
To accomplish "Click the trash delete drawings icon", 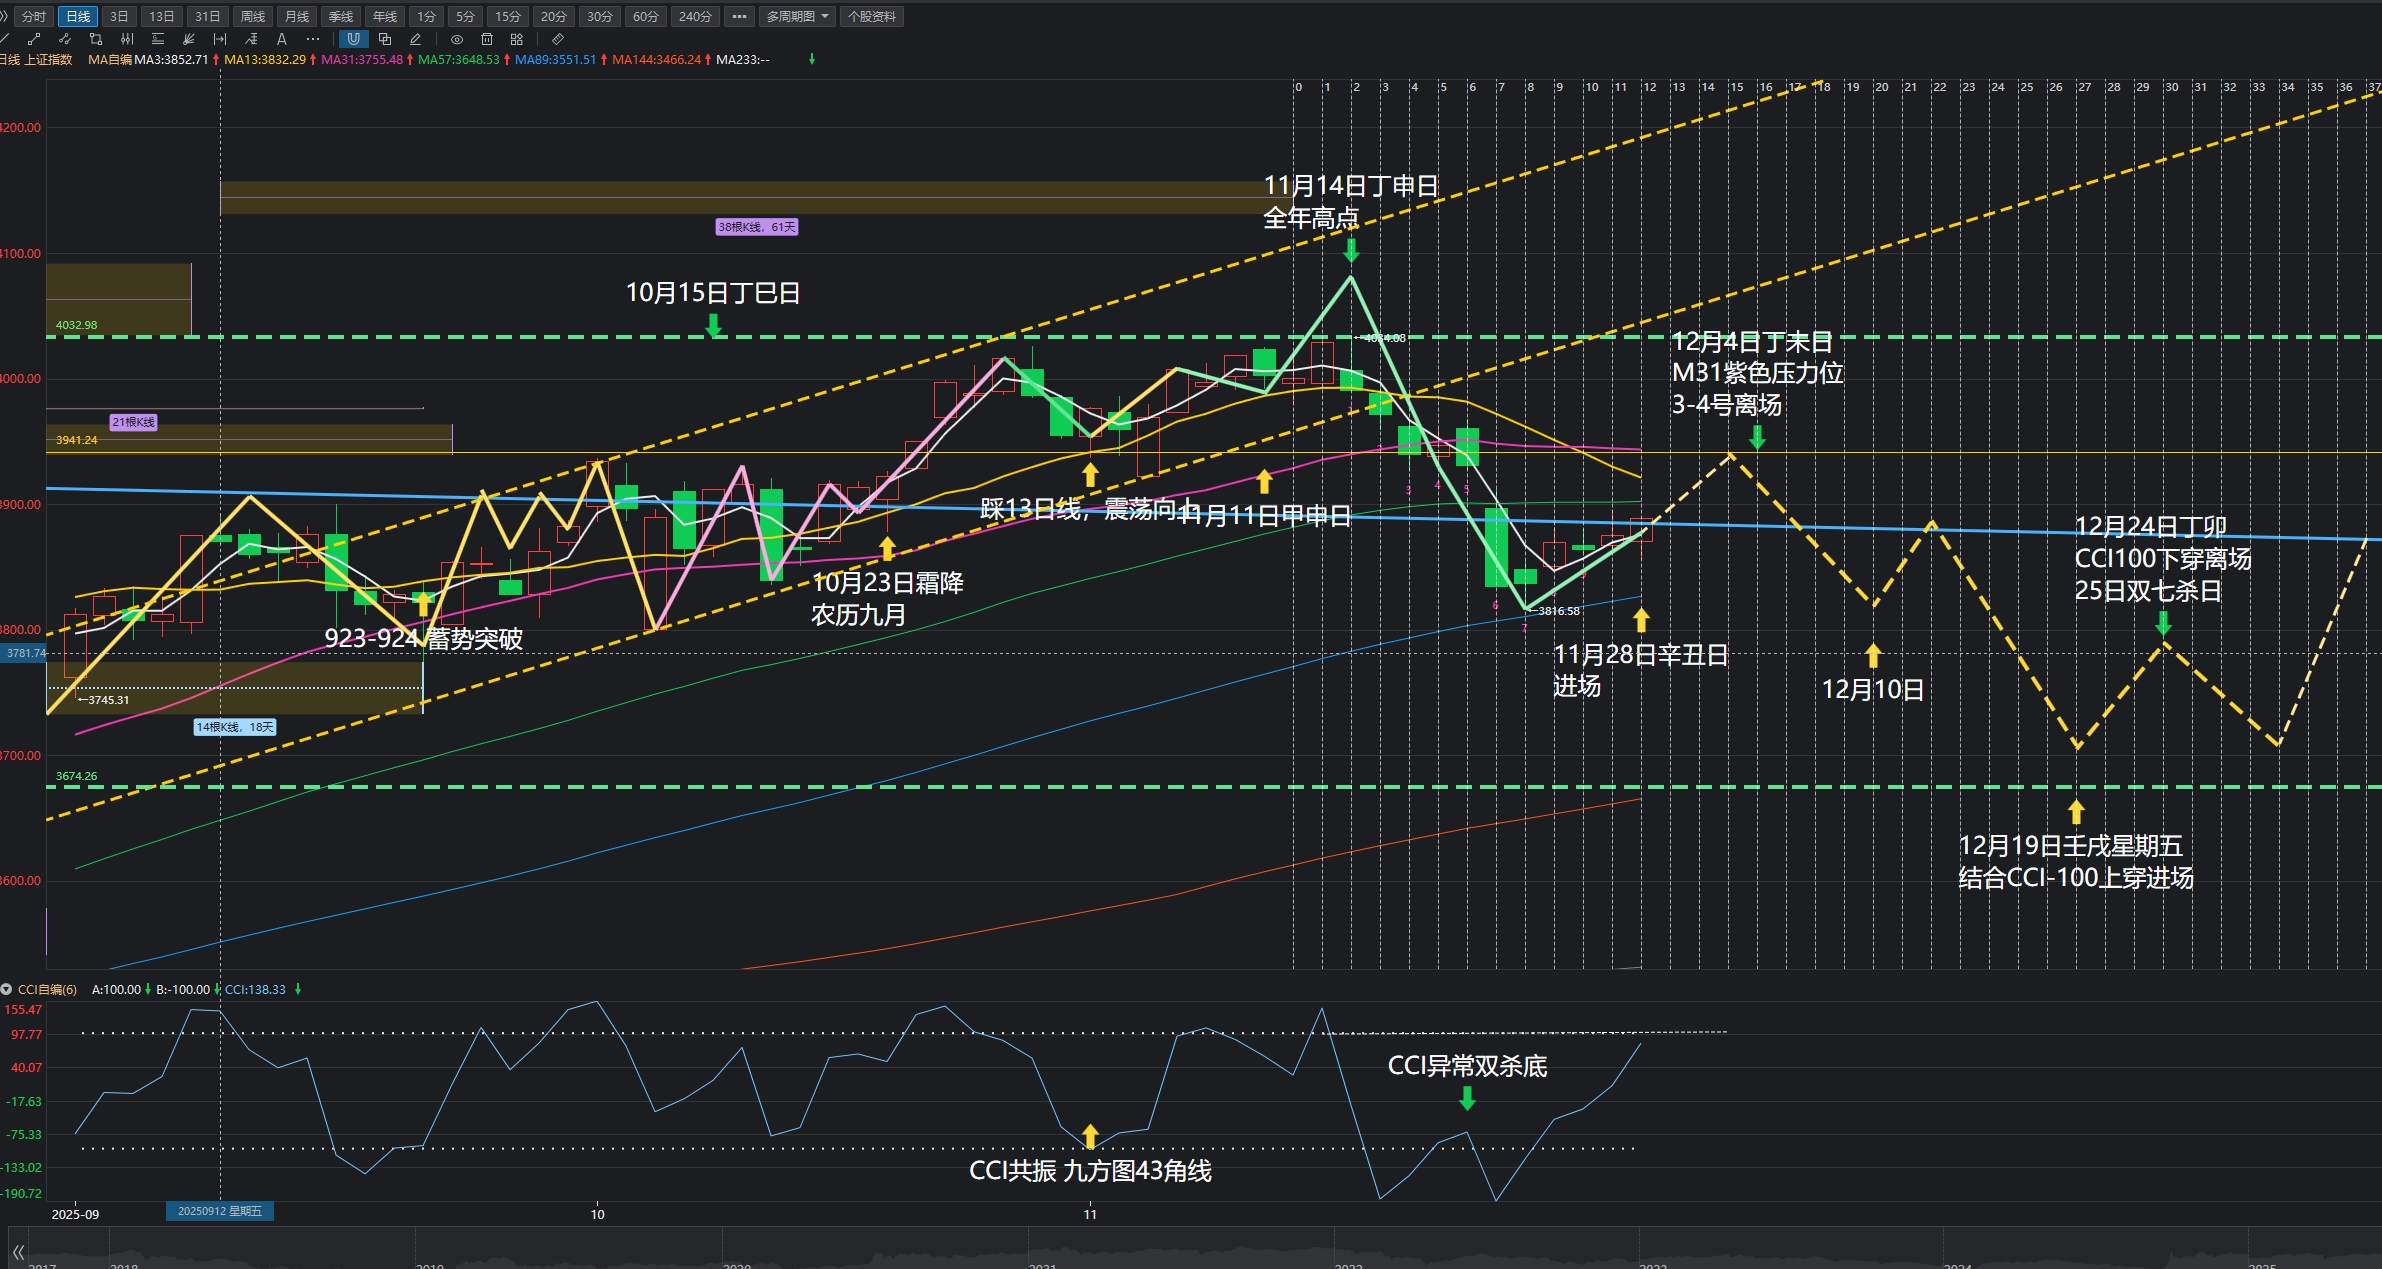I will (x=487, y=39).
